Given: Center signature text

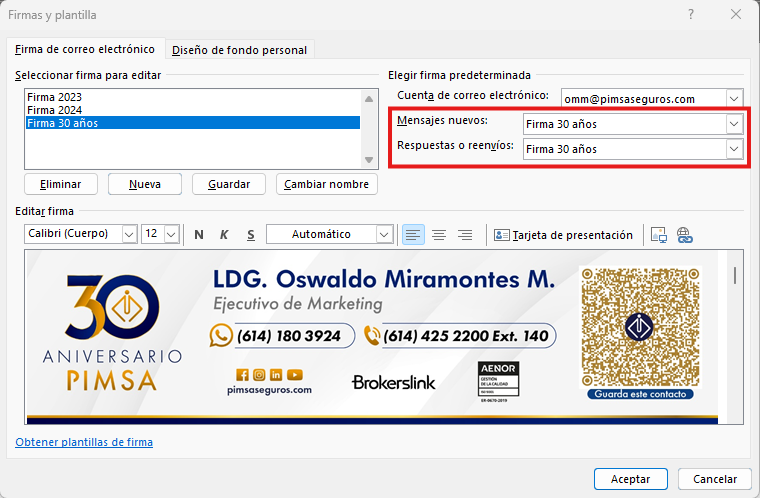Looking at the screenshot, I should [439, 235].
